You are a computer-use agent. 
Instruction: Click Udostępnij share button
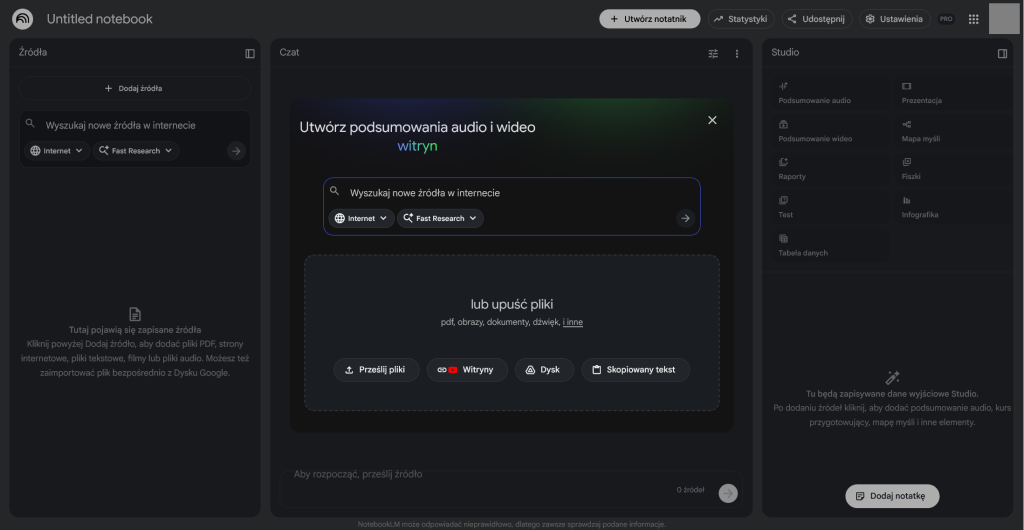point(816,19)
